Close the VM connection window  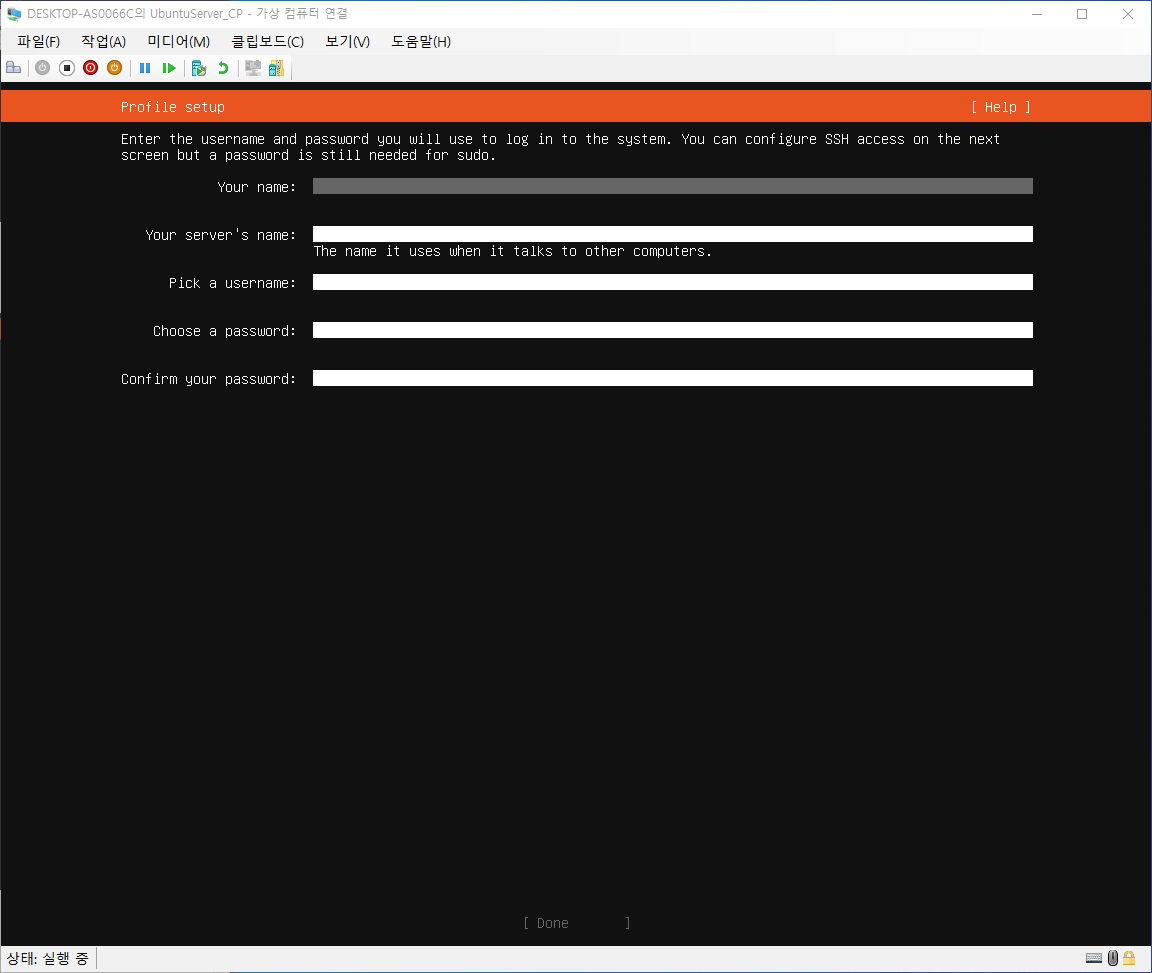pos(1128,14)
